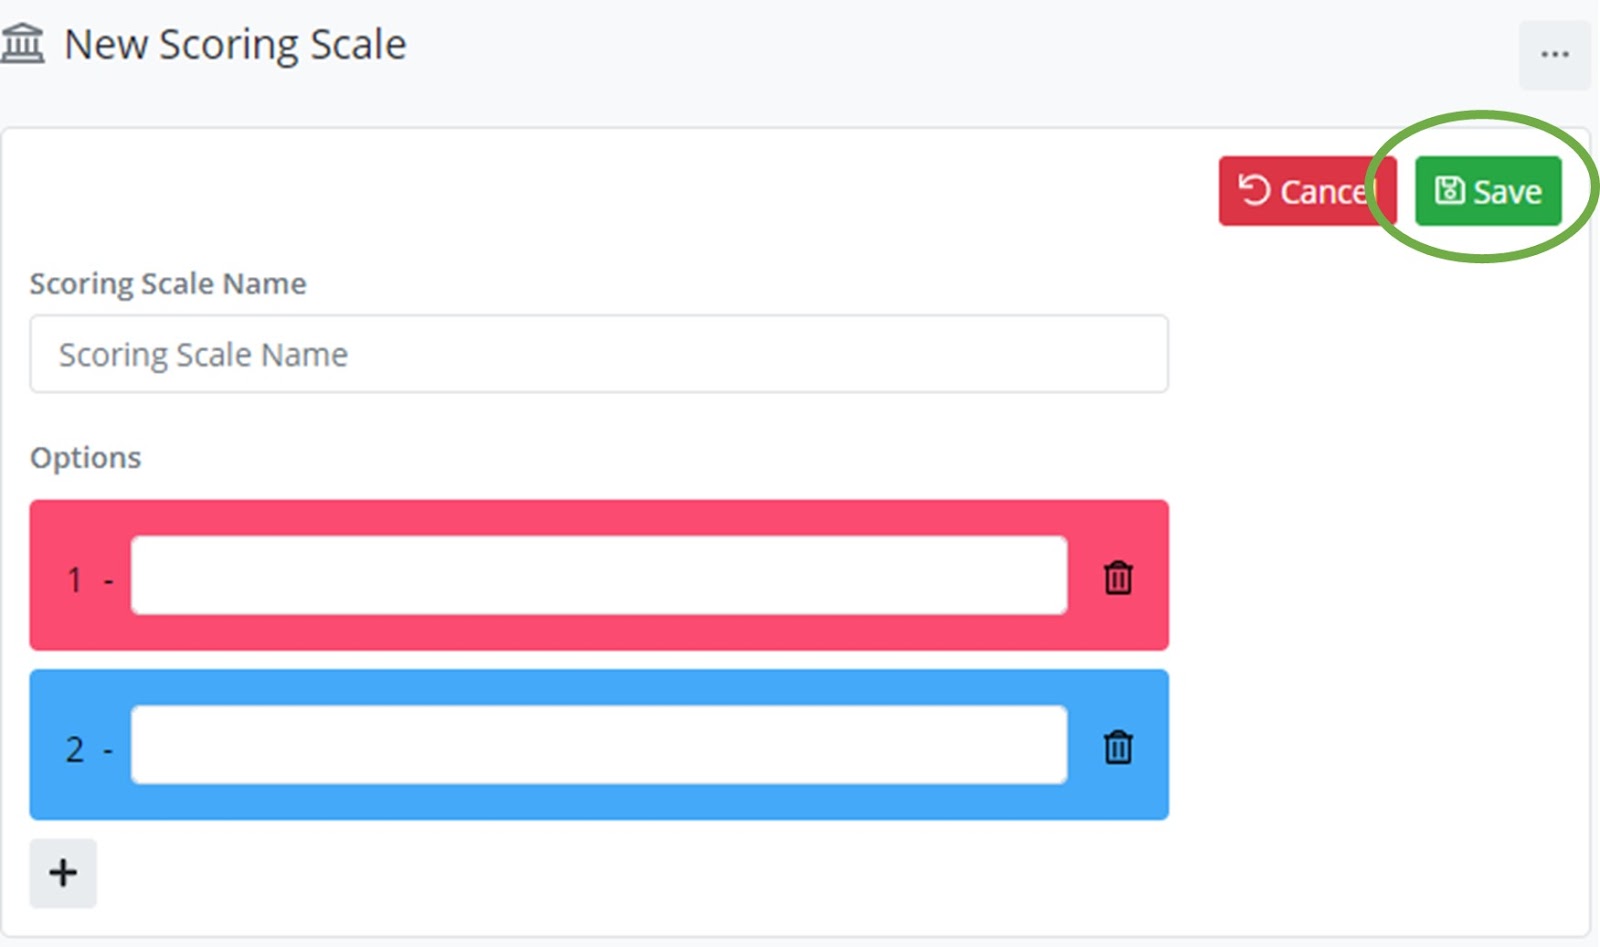
Task: Click the "New Scoring Scale" page title
Action: [235, 45]
